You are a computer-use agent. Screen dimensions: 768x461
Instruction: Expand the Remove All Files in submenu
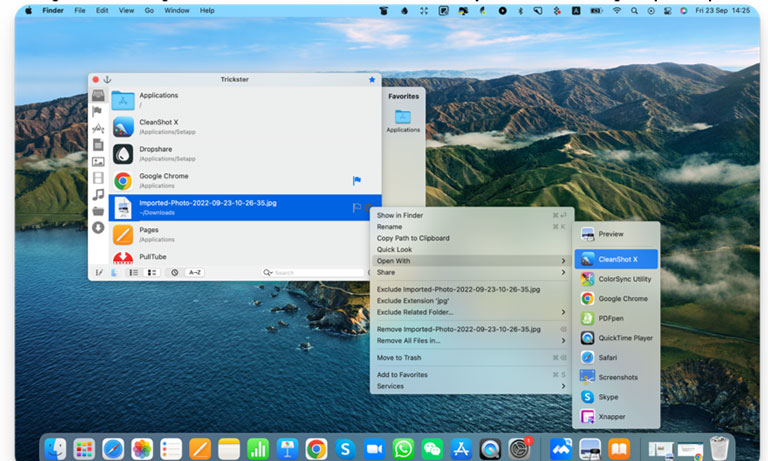pos(472,340)
